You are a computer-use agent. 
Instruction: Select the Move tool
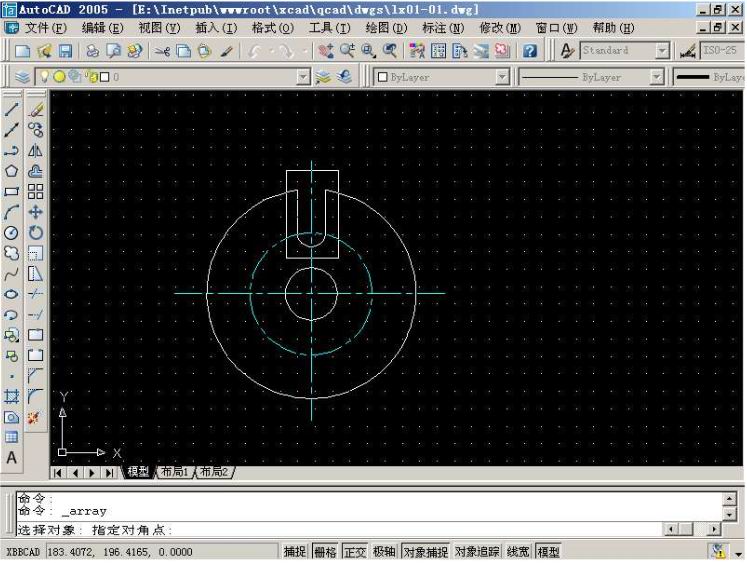[x=35, y=212]
